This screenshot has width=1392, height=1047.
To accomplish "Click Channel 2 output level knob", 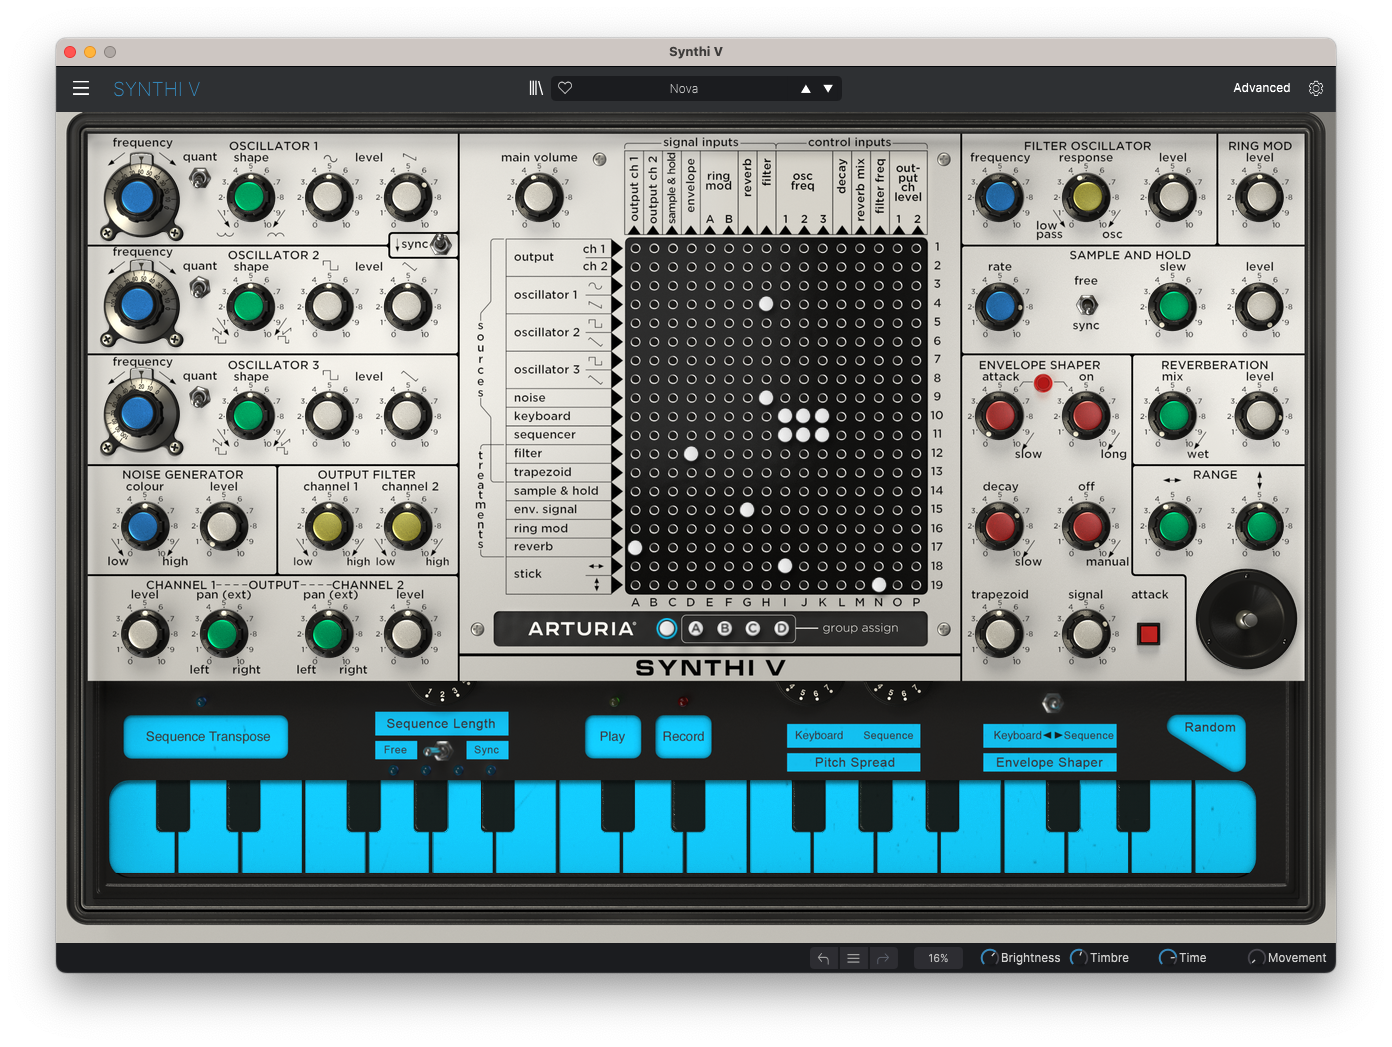I will 406,633.
